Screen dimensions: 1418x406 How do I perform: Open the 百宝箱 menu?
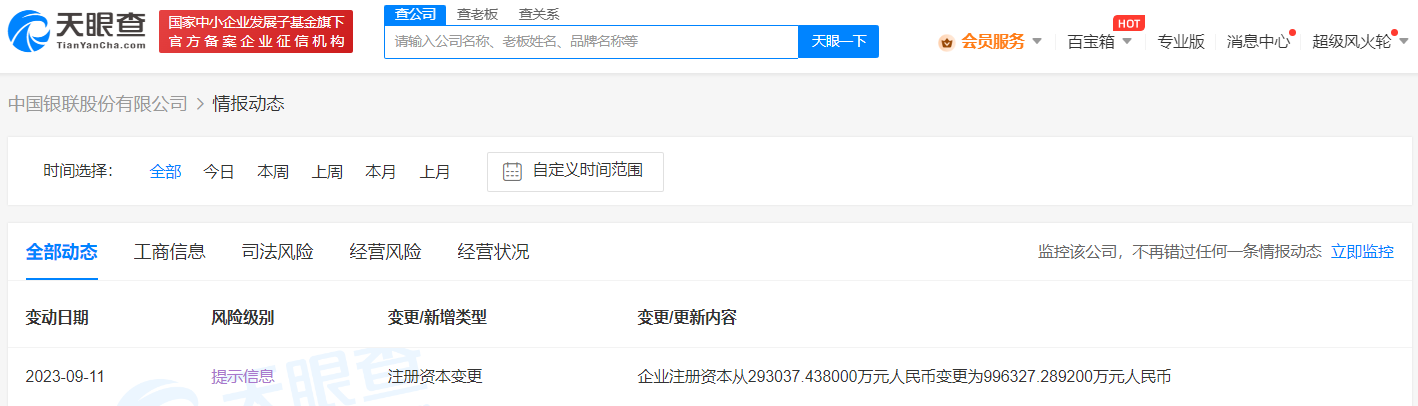point(1091,42)
